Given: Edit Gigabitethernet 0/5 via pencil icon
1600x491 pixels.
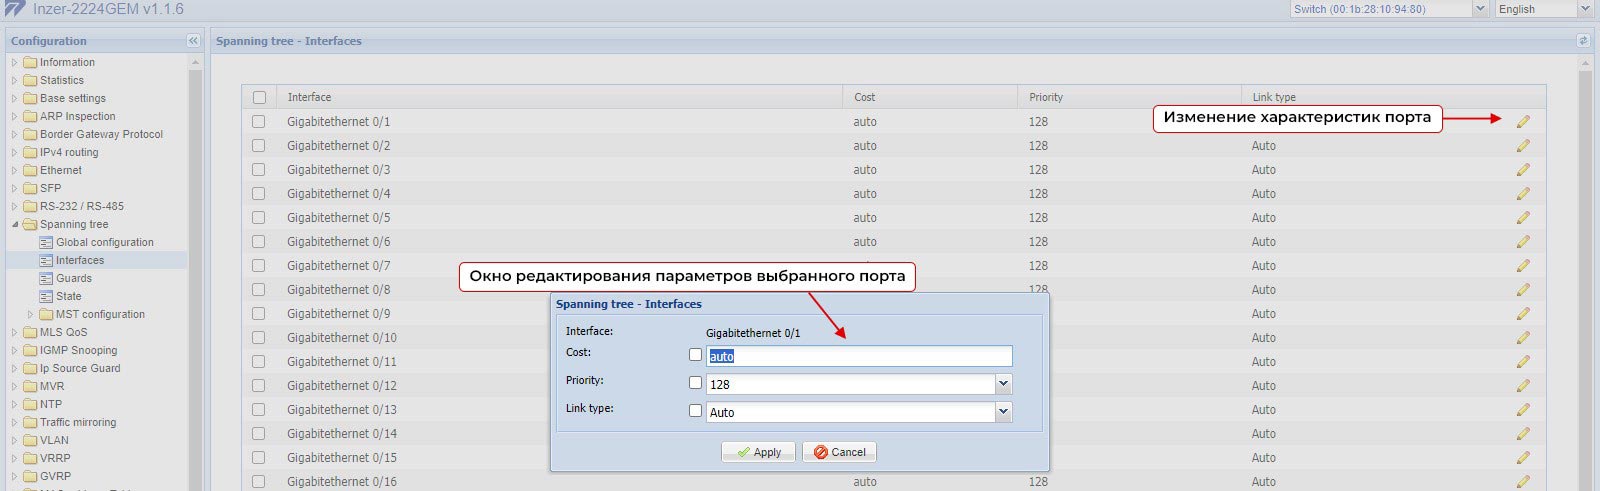Looking at the screenshot, I should [1523, 218].
